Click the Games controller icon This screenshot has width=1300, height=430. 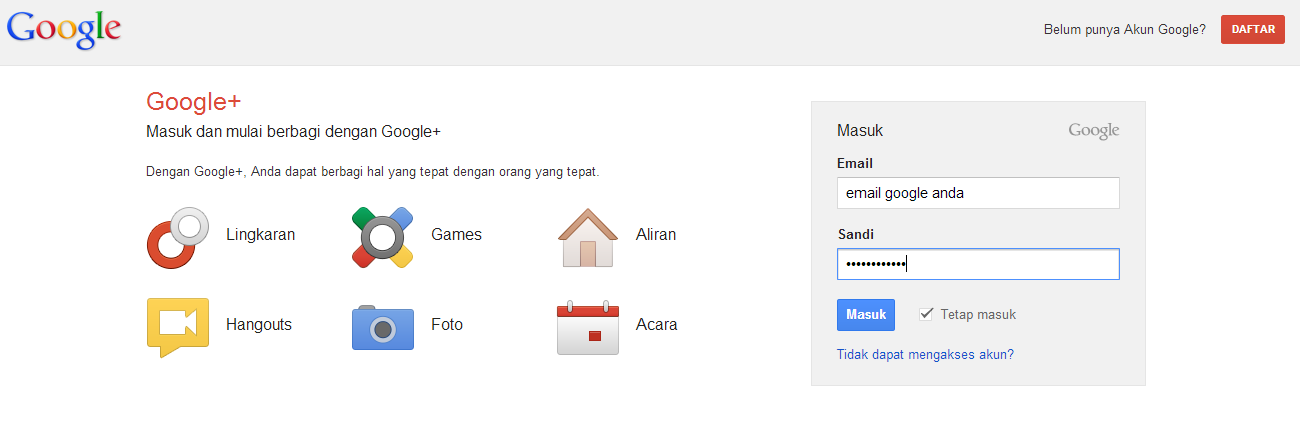click(382, 237)
